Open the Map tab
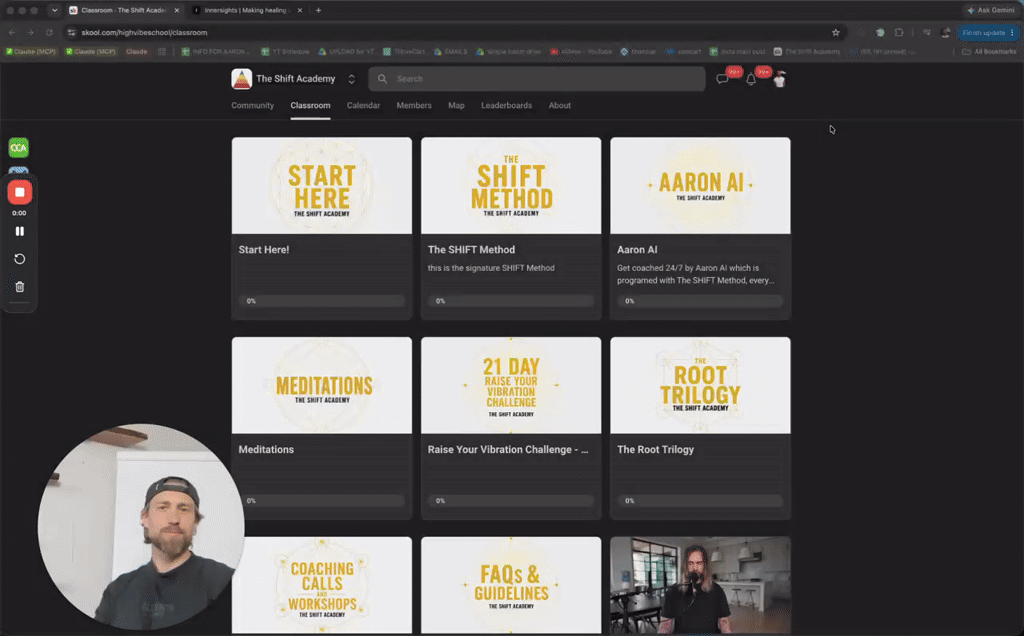The width and height of the screenshot is (1024, 636). (x=456, y=105)
